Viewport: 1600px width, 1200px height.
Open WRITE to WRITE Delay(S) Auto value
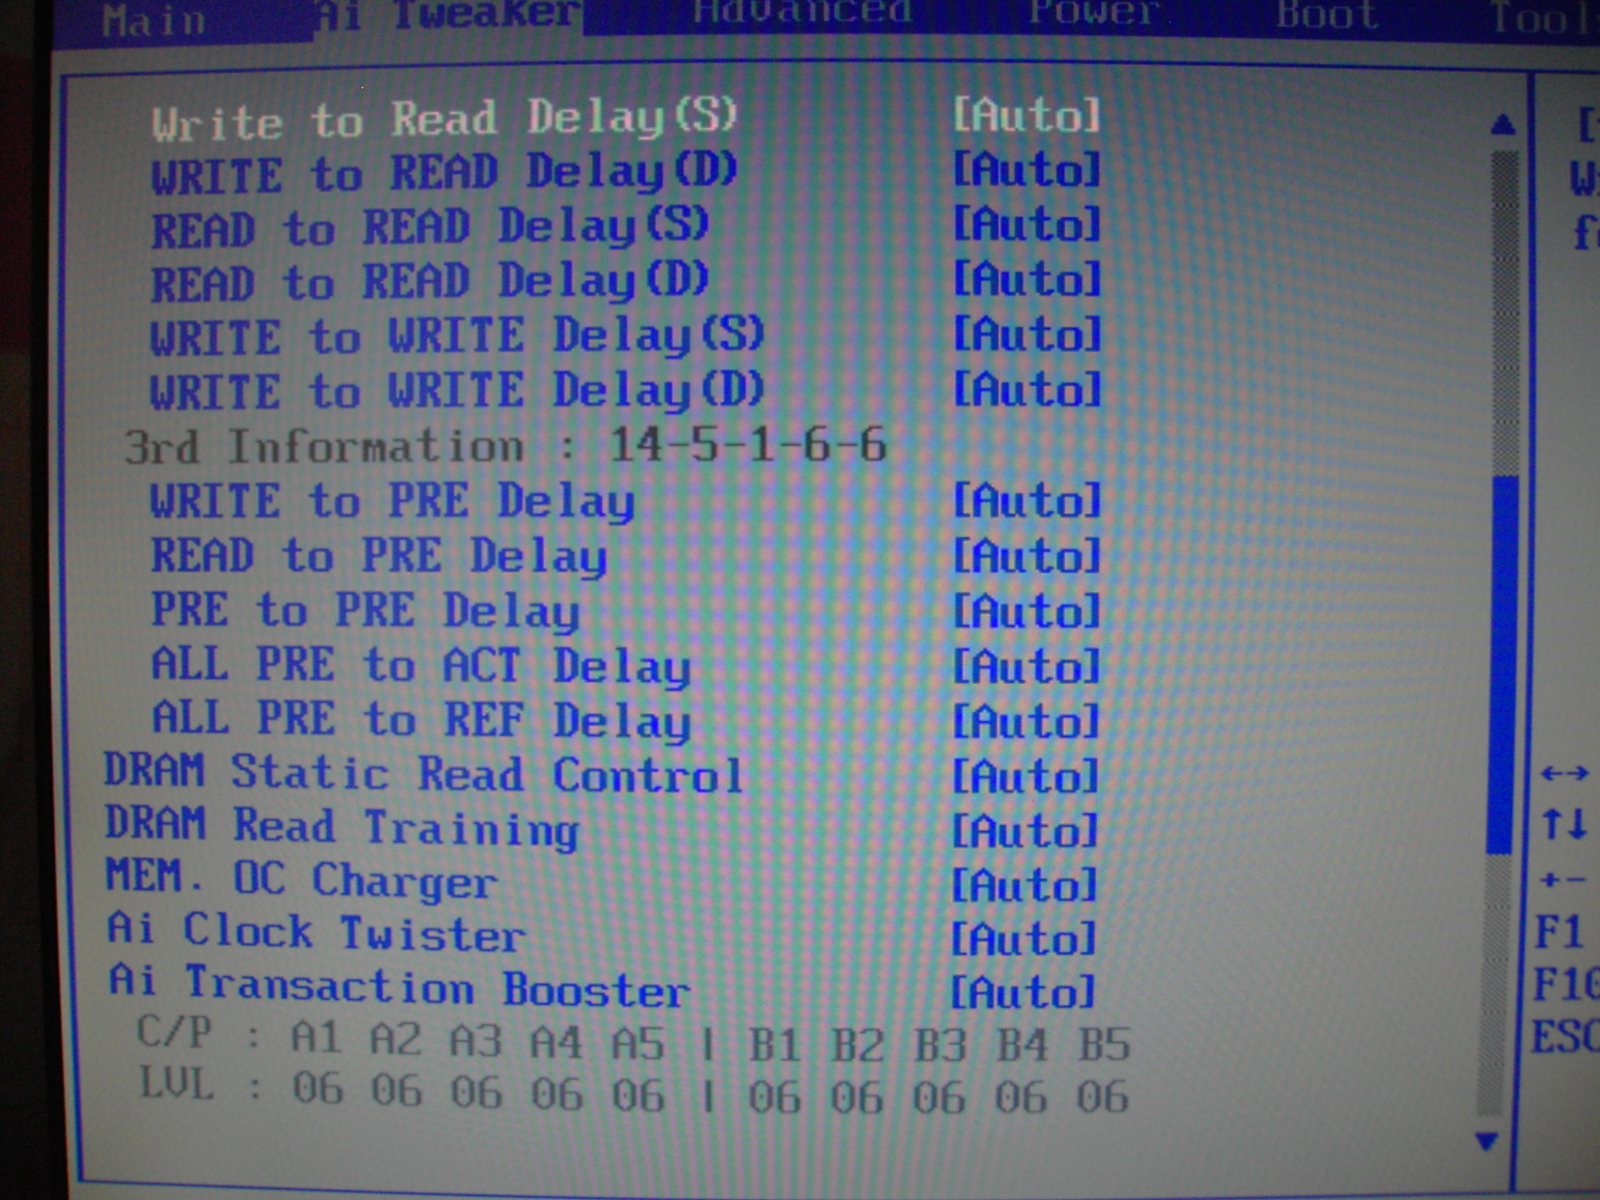click(1025, 335)
